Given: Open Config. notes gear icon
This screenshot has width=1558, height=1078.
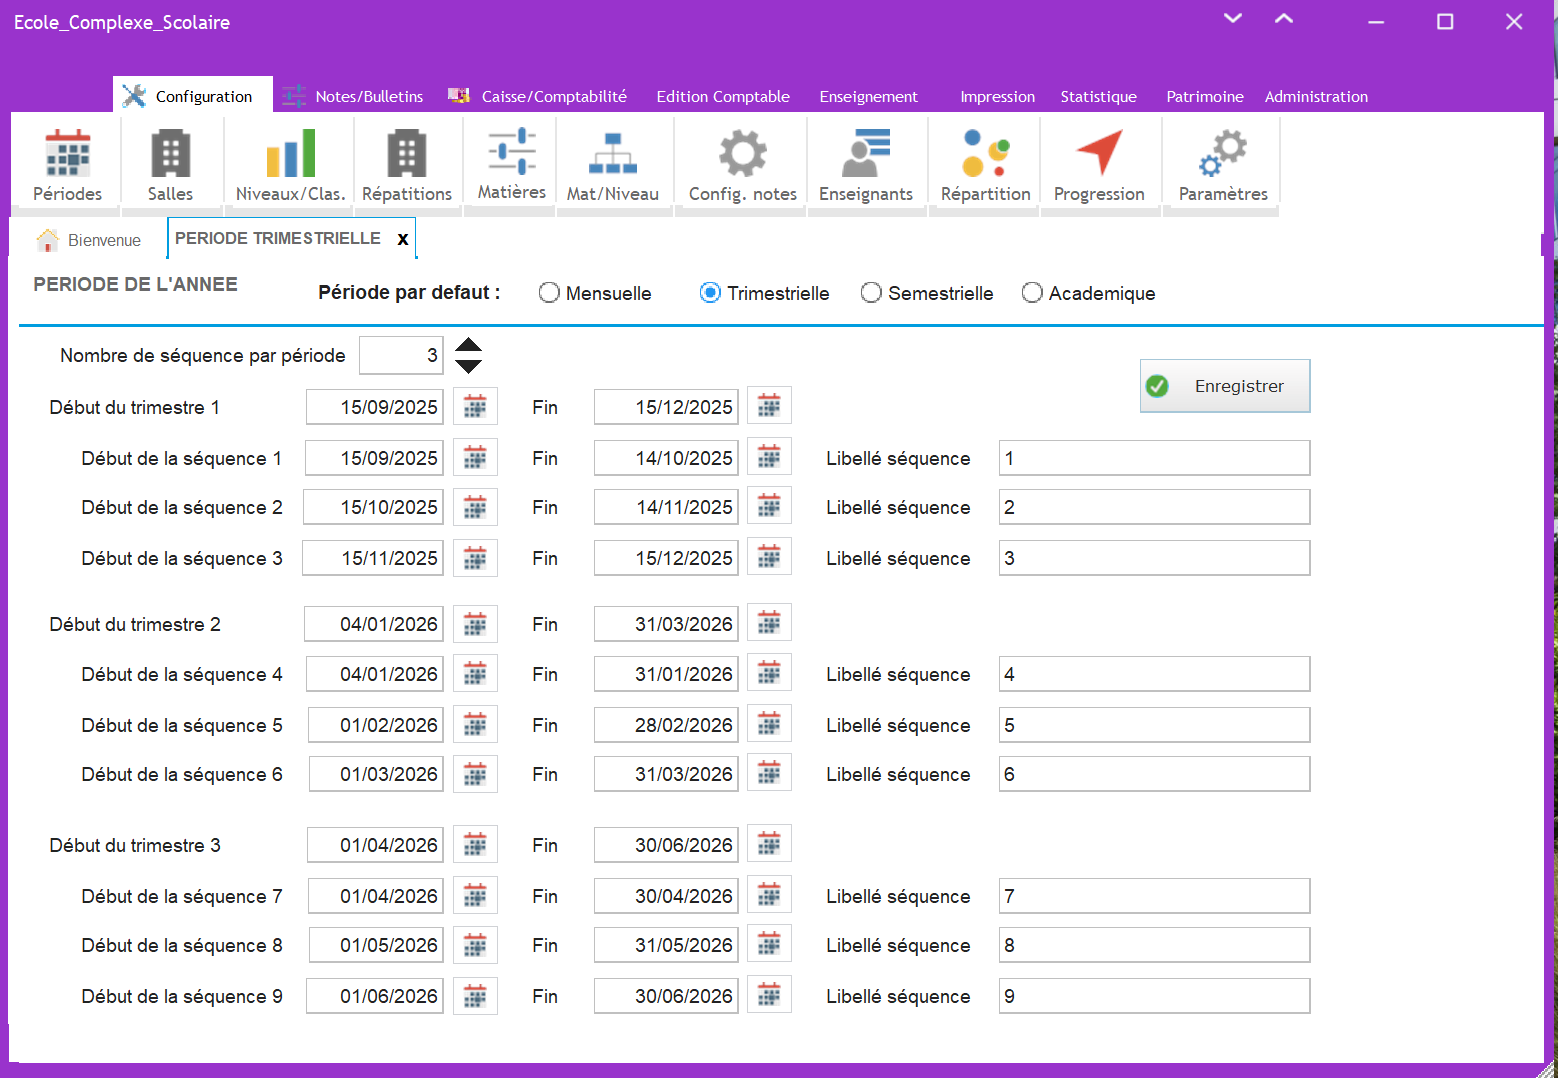Looking at the screenshot, I should (x=742, y=155).
